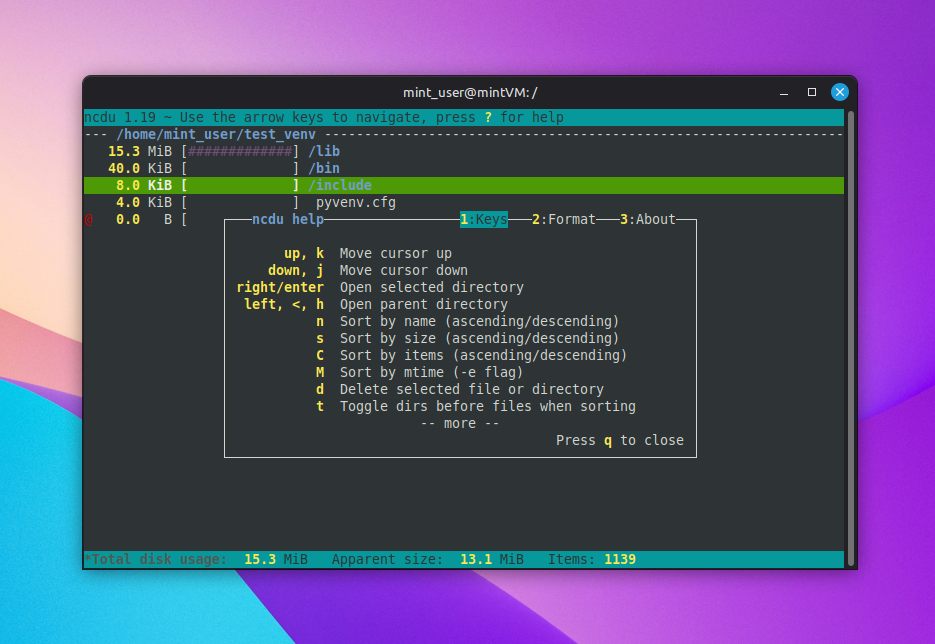Viewport: 935px width, 644px height.
Task: Open the 2:Format help tab
Action: [x=564, y=219]
